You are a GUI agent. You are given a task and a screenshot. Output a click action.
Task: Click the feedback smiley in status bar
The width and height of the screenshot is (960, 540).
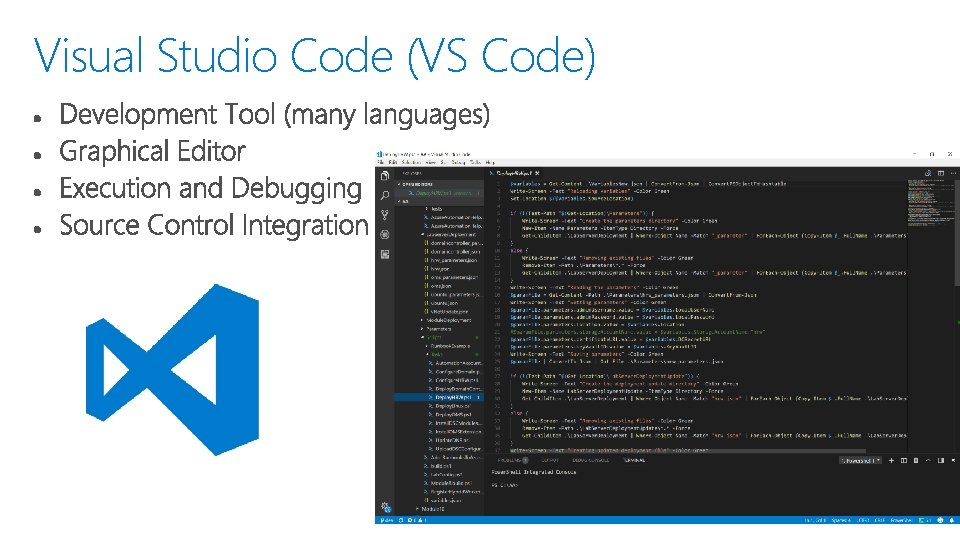tap(940, 520)
